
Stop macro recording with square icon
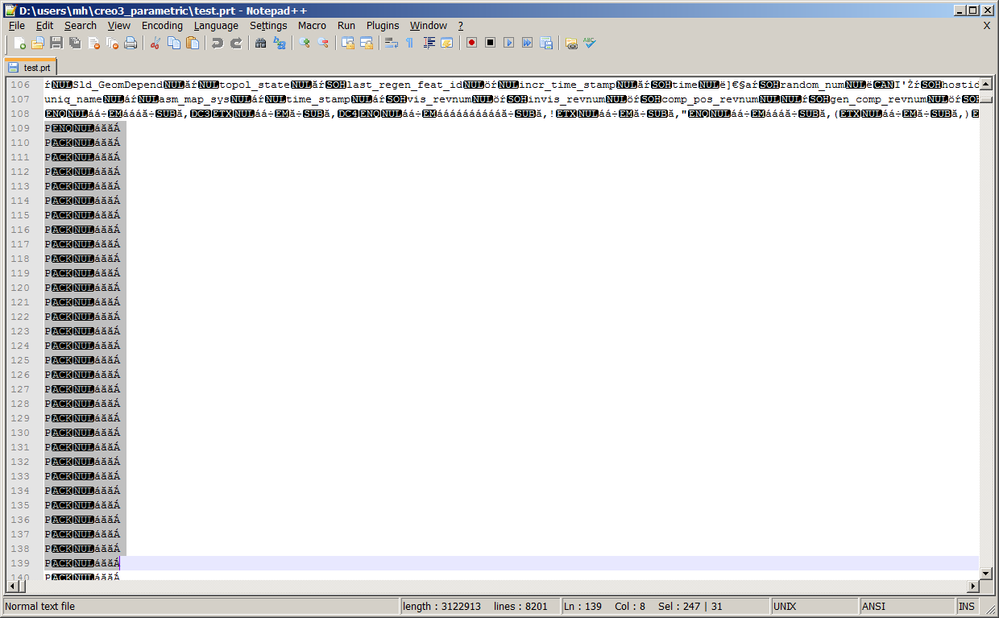click(x=490, y=43)
